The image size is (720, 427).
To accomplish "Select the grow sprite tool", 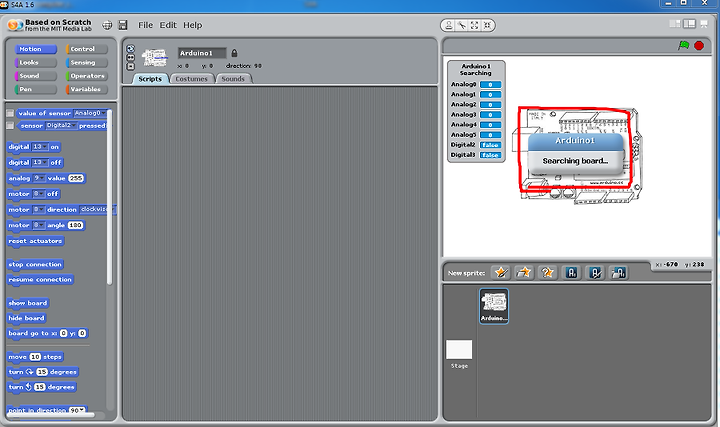I will 474,25.
